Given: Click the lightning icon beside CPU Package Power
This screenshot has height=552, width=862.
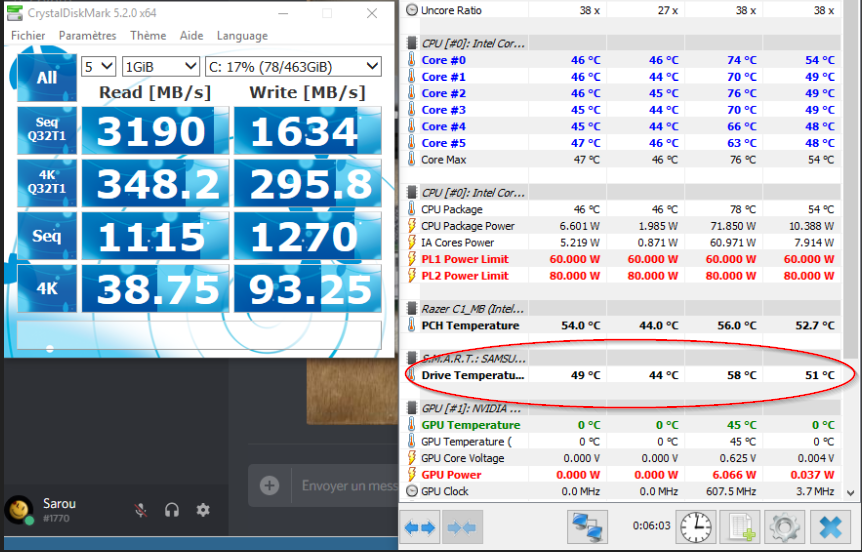Looking at the screenshot, I should [411, 226].
